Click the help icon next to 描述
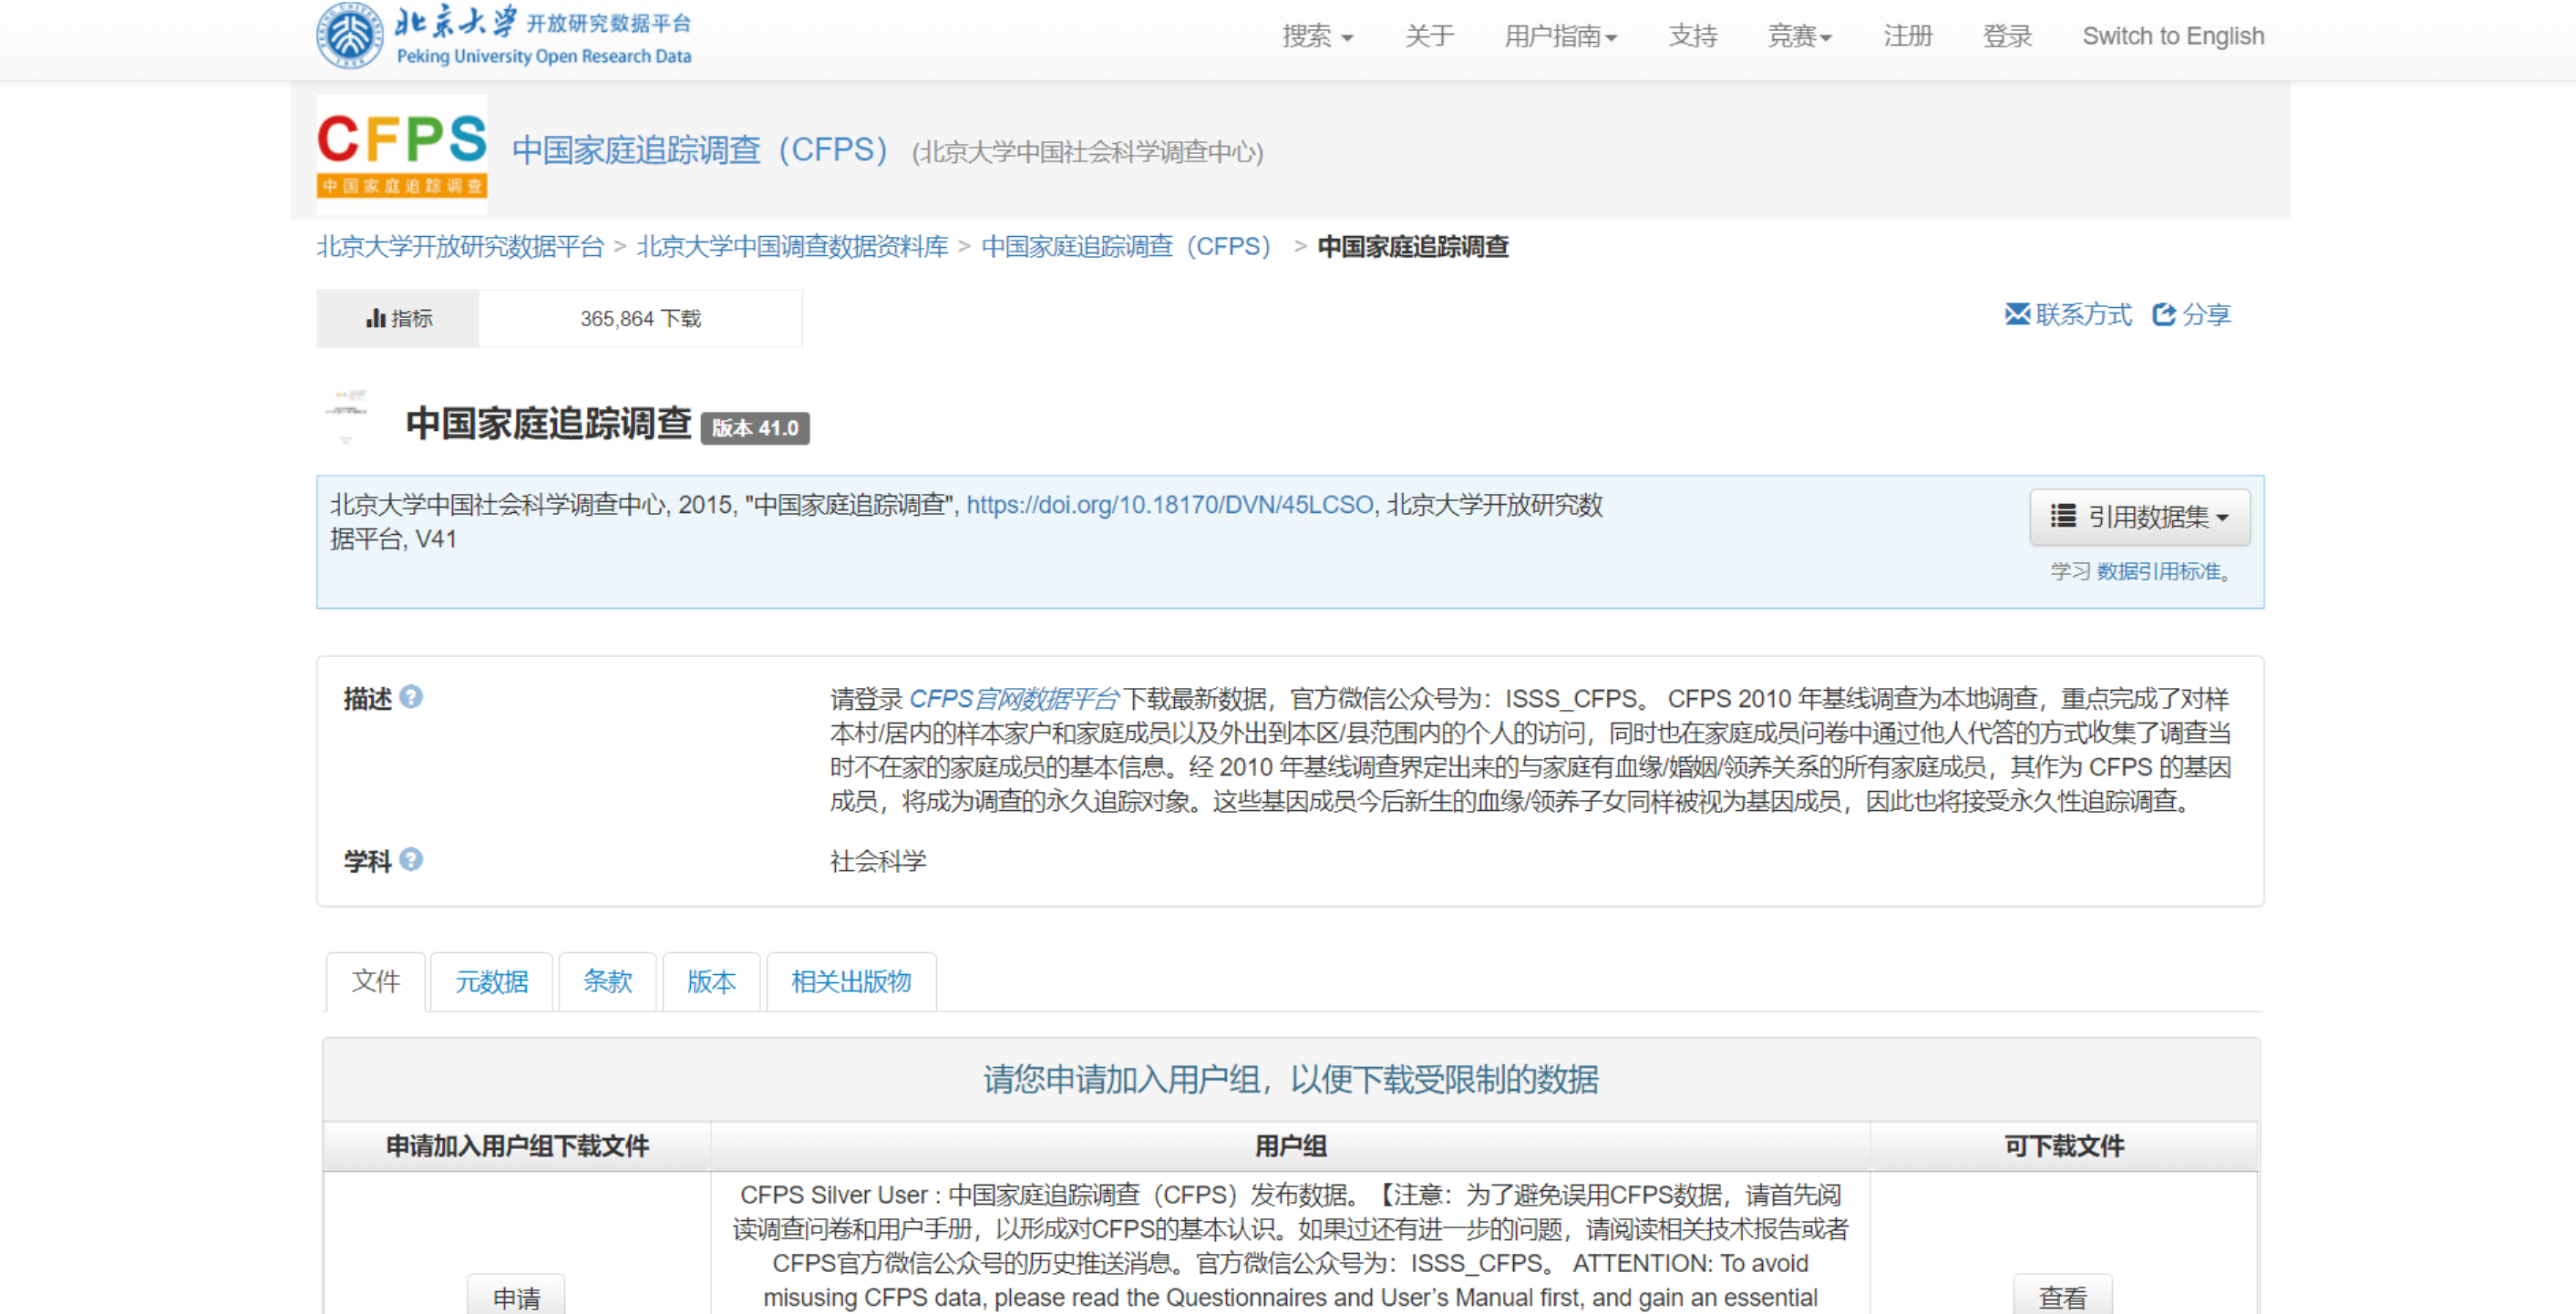The image size is (2576, 1314). [x=411, y=697]
